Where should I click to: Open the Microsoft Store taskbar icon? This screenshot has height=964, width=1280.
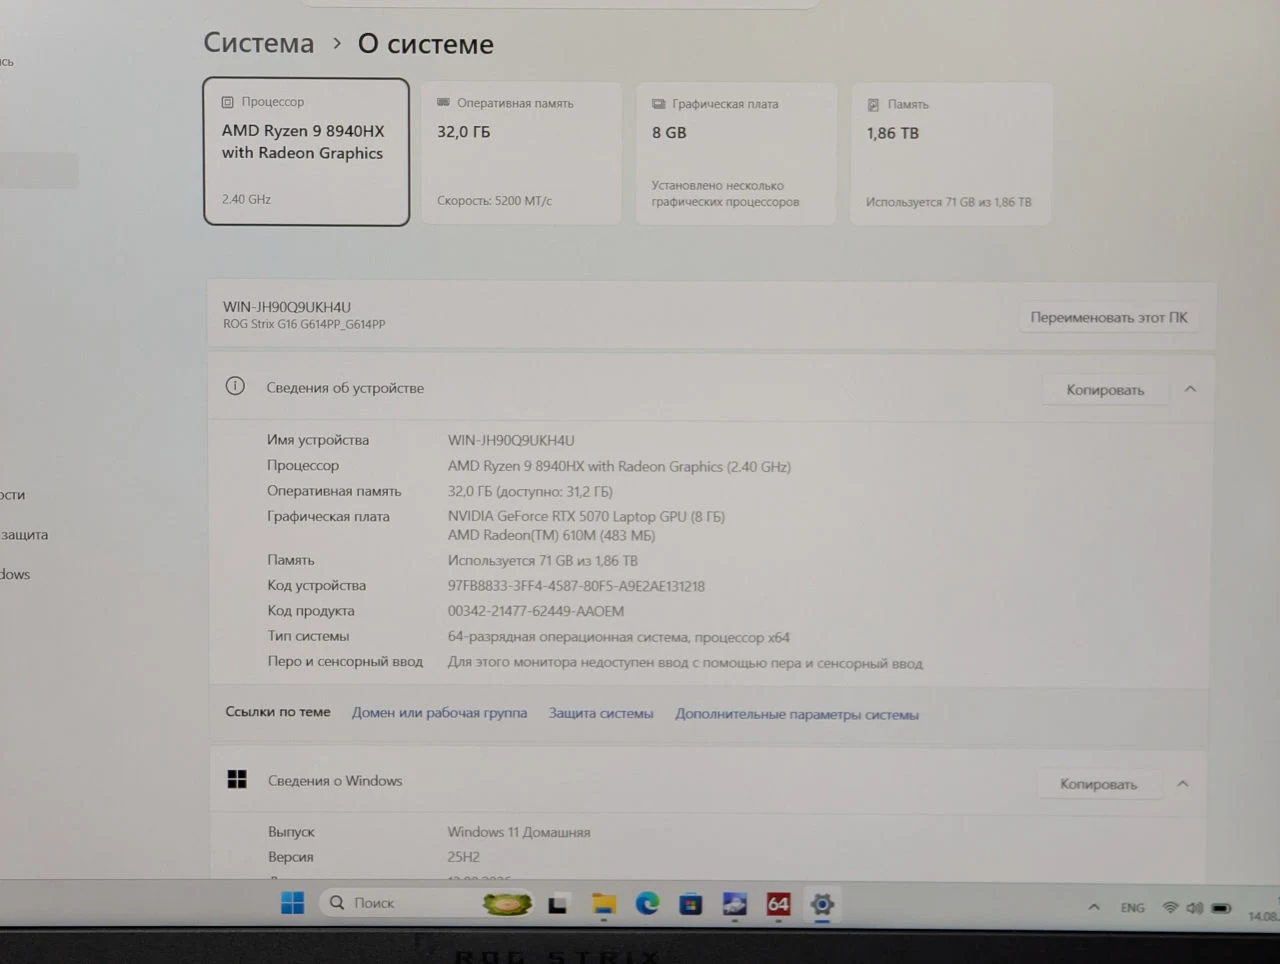click(x=690, y=905)
